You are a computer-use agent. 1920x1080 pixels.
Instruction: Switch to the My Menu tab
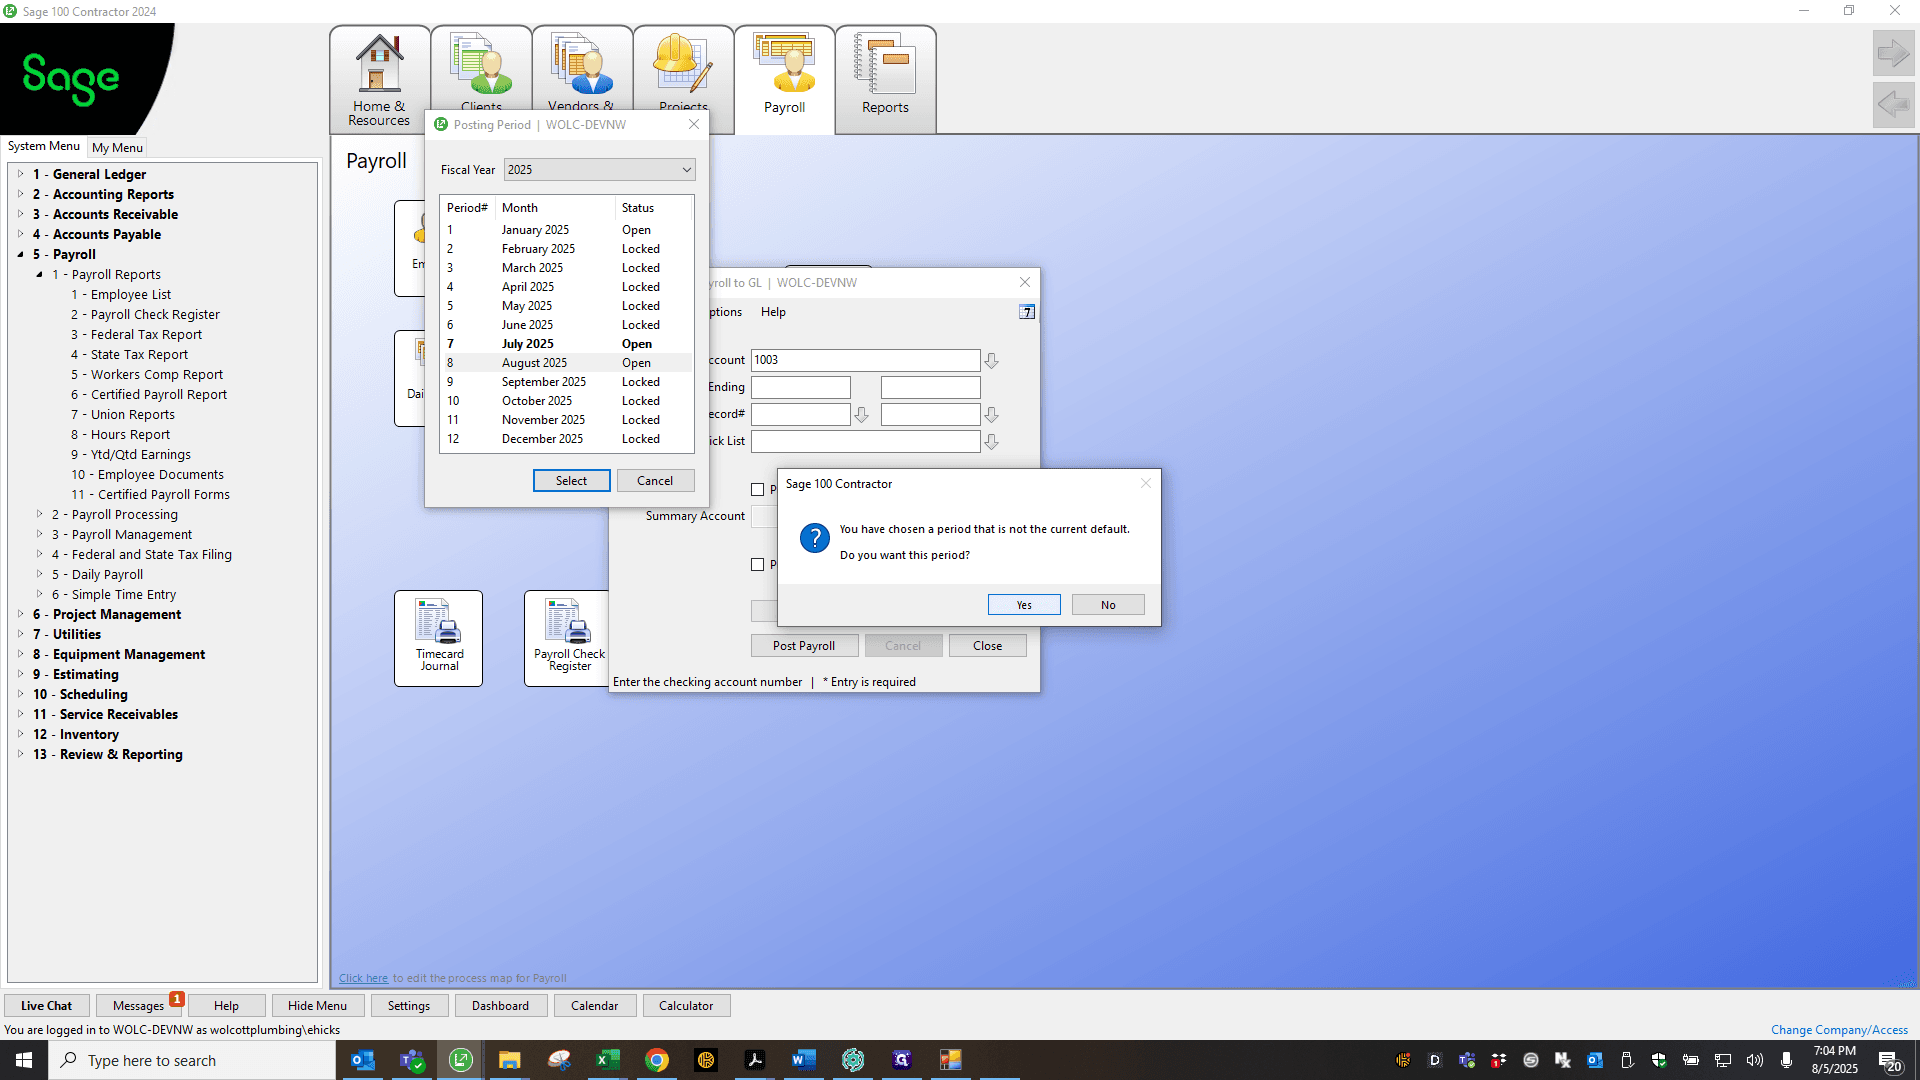(x=117, y=147)
